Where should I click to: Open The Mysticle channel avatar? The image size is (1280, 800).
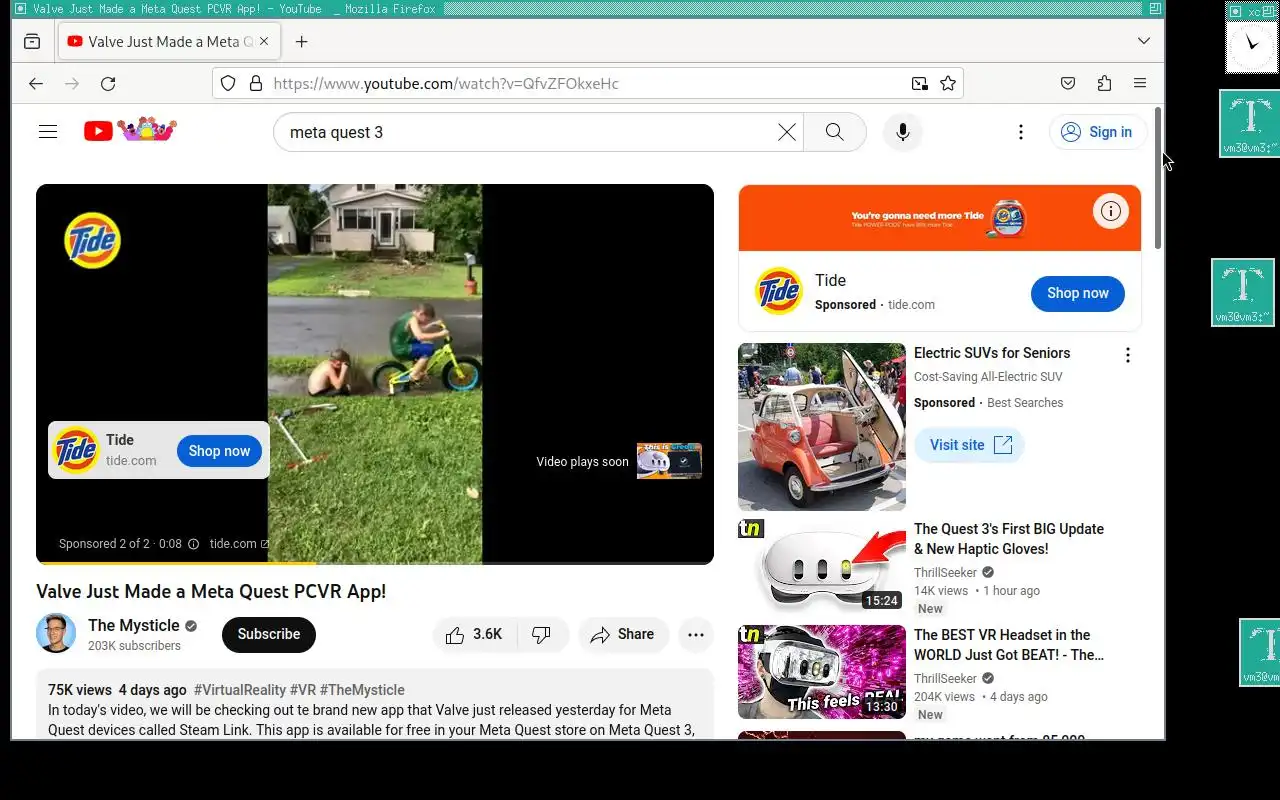(x=56, y=633)
